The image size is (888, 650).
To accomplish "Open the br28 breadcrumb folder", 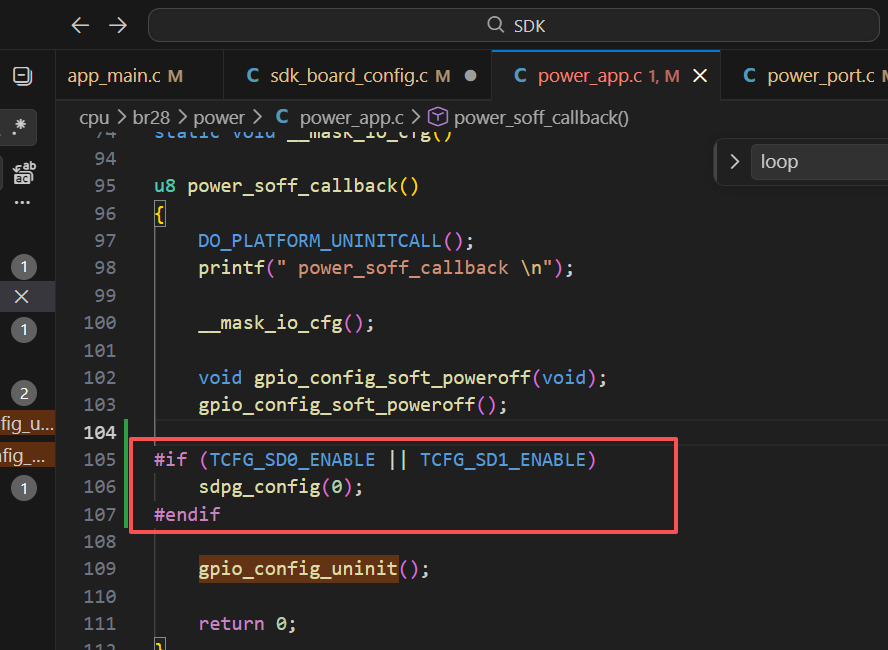I will click(151, 118).
